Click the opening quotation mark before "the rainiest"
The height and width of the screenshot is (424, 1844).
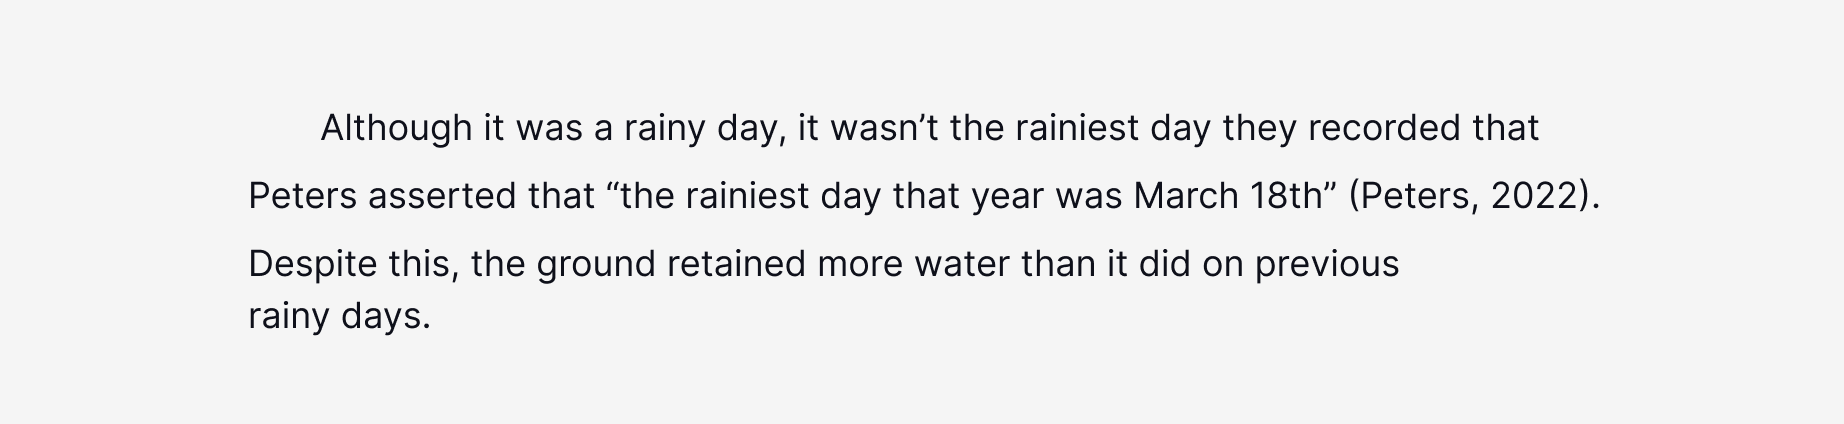pos(613,187)
